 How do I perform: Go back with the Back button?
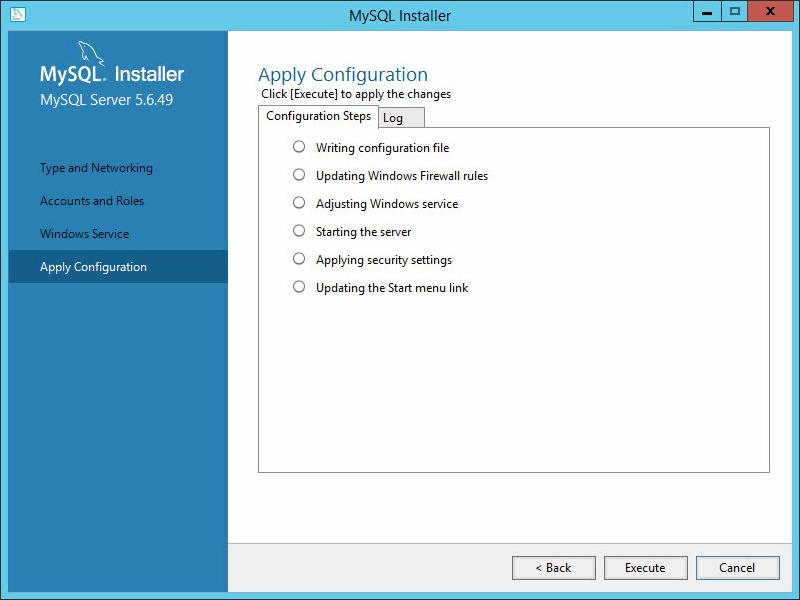[x=554, y=568]
